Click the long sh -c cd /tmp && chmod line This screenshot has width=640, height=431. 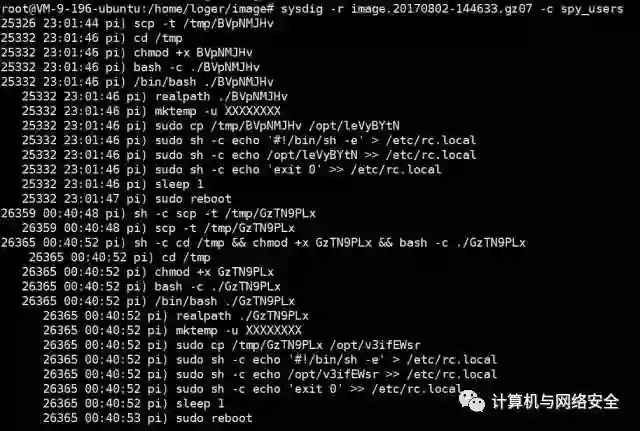point(263,243)
